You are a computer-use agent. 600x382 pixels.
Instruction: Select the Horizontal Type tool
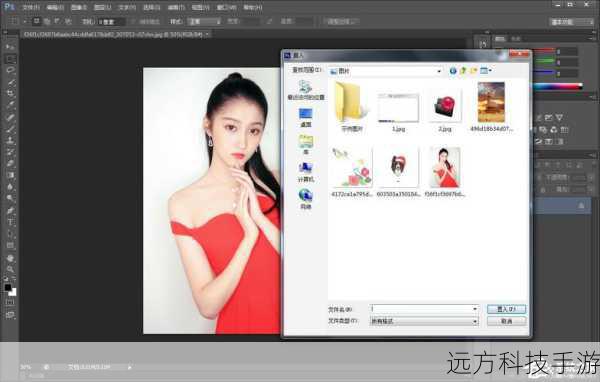click(10, 222)
